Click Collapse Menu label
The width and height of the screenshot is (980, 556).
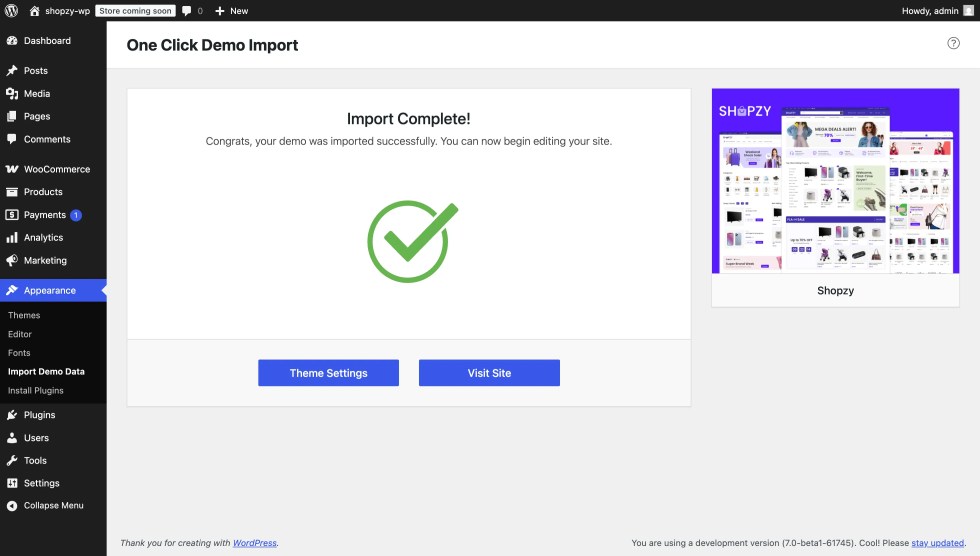[54, 505]
